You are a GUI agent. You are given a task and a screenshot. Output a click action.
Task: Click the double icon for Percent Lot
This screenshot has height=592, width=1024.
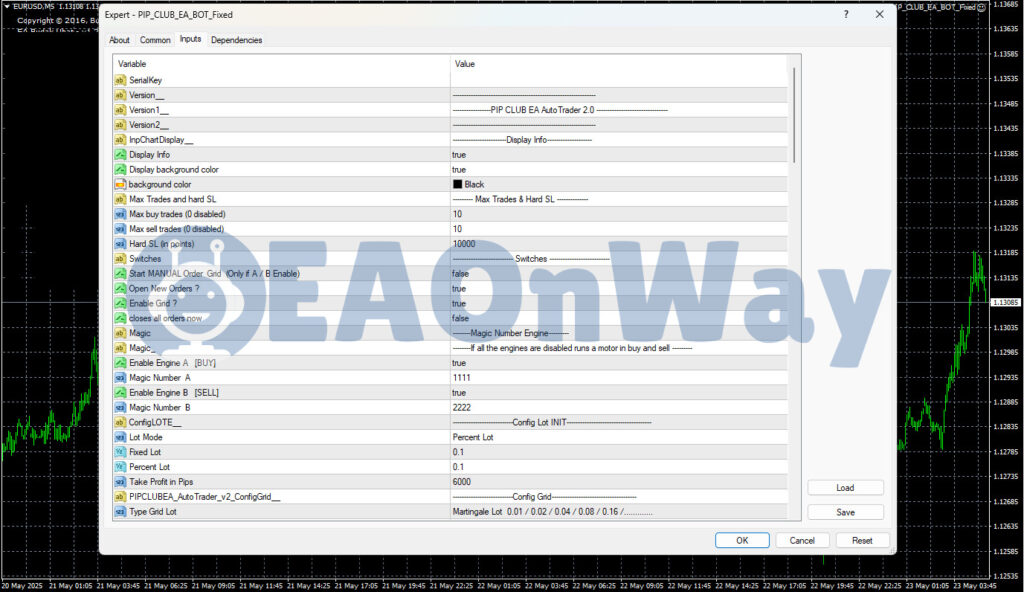point(120,467)
